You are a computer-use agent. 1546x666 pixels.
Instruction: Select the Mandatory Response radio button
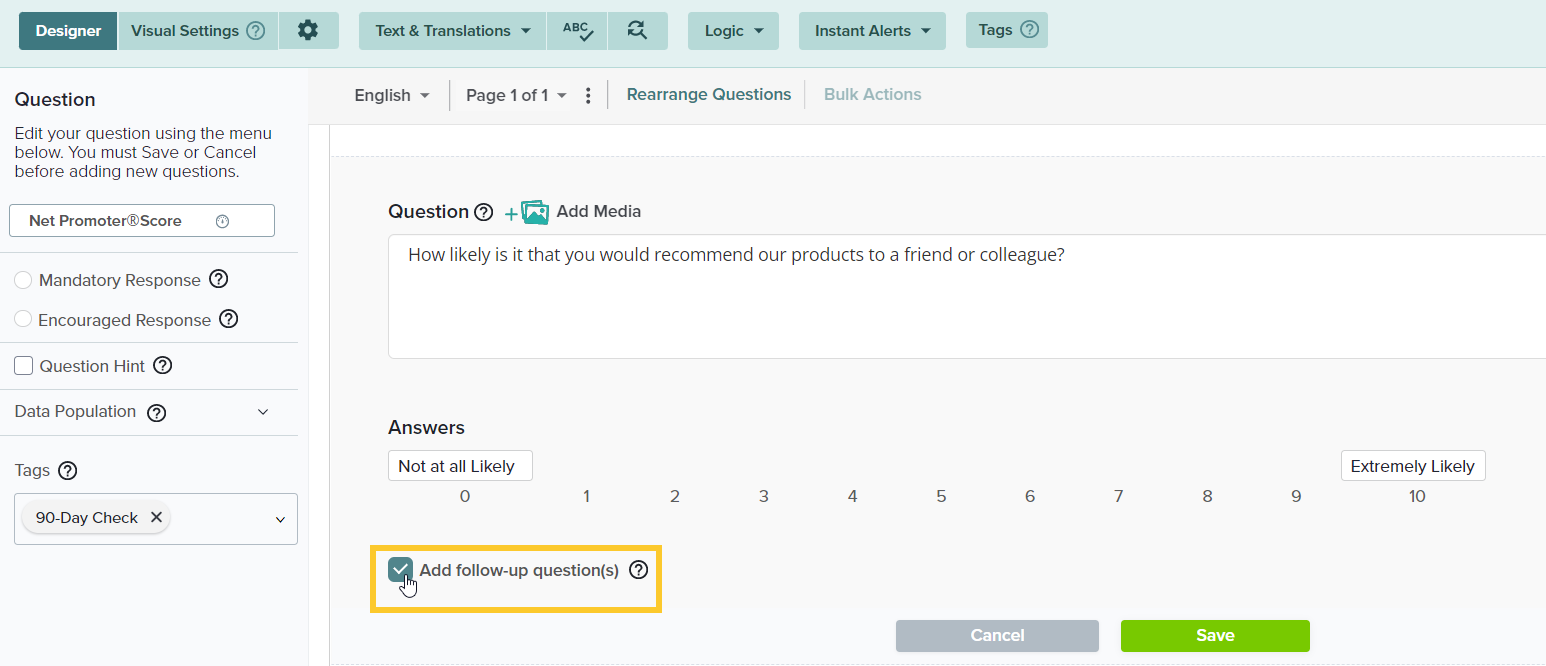point(23,280)
